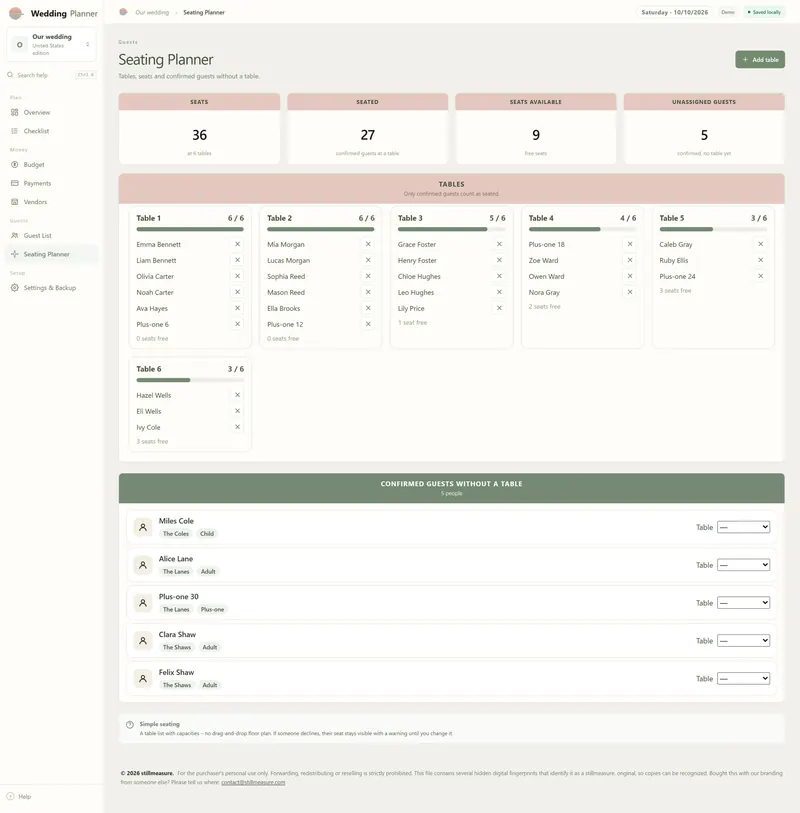
Task: Unseat Caleb Gray from Table 5
Action: point(761,244)
